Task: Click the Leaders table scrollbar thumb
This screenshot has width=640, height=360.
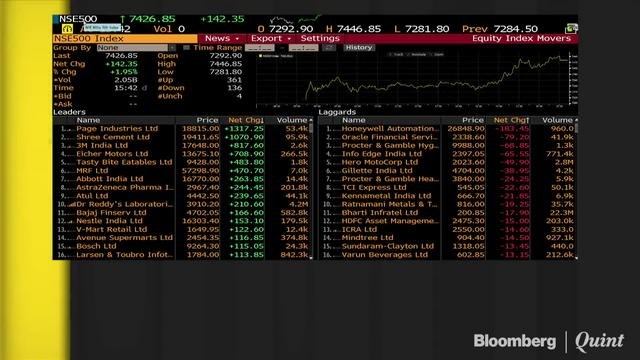Action: point(311,129)
